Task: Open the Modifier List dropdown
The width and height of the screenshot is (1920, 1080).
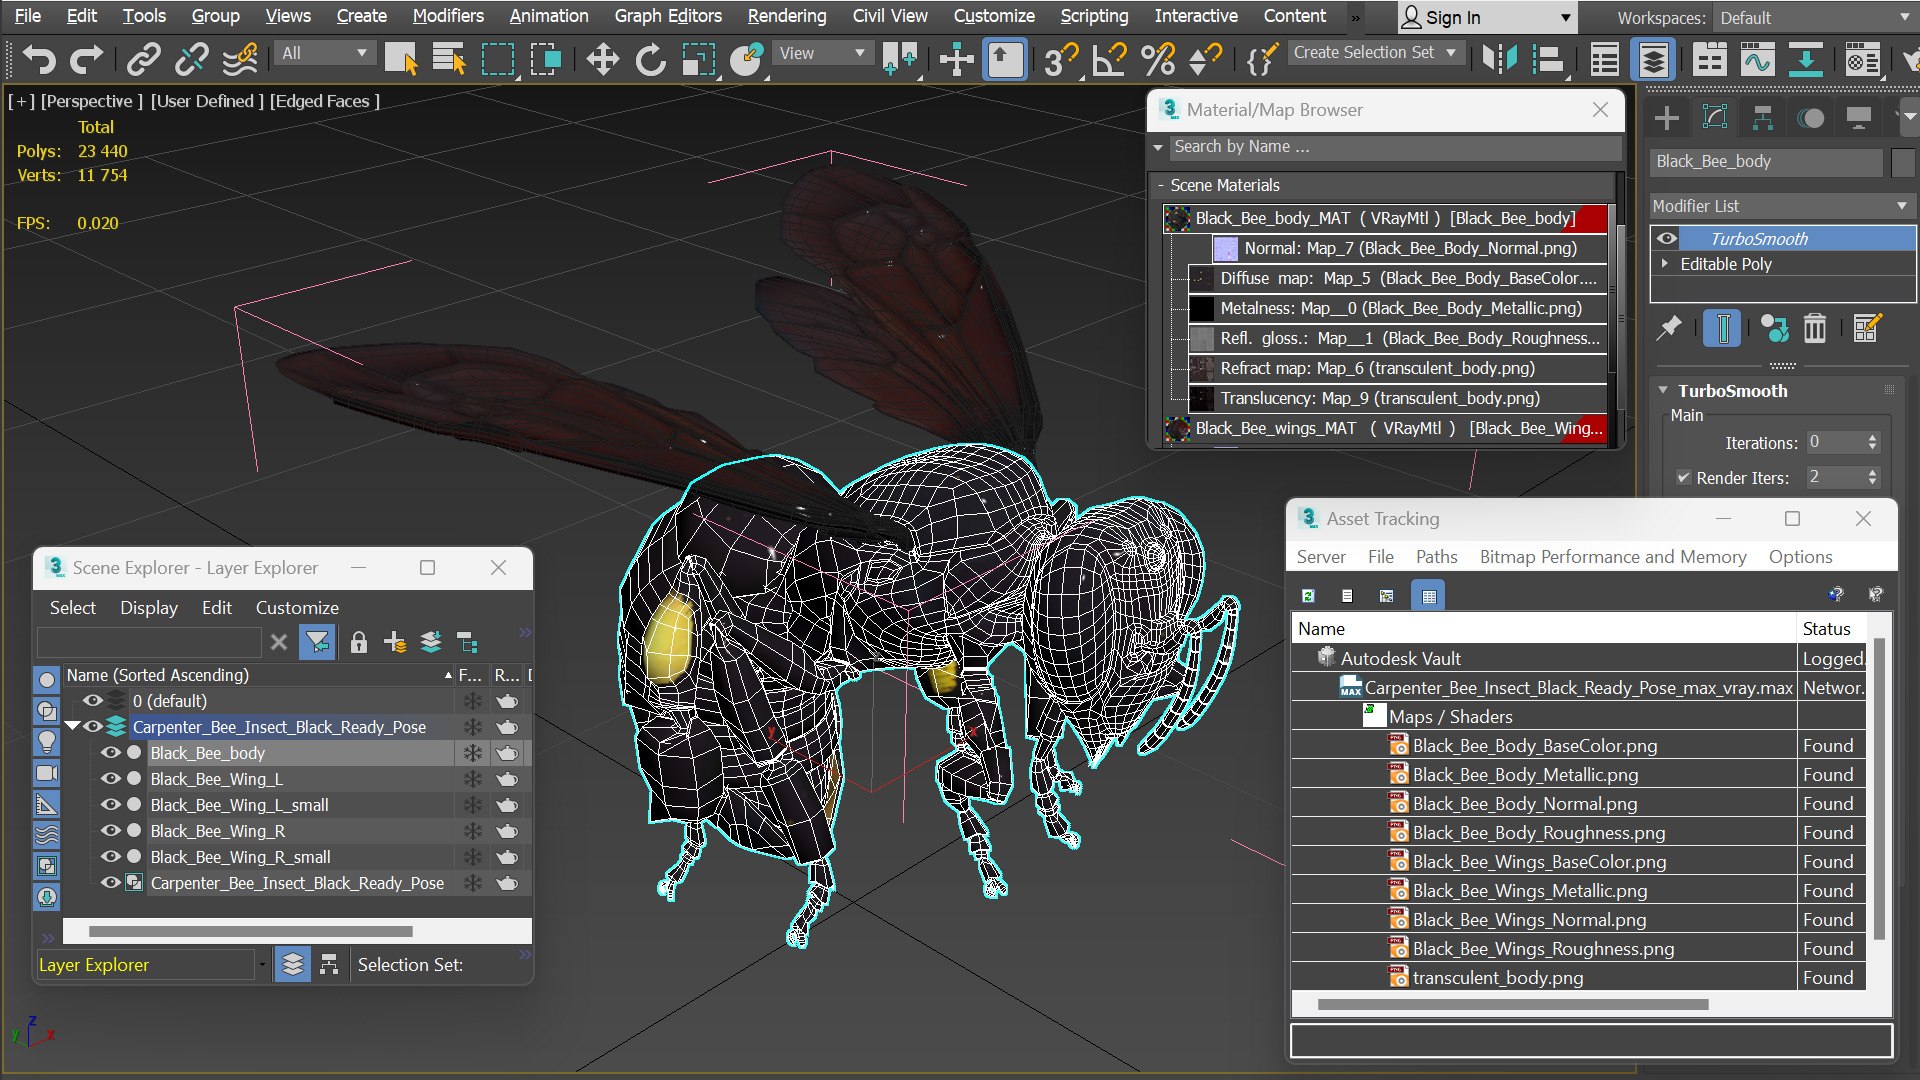Action: tap(1781, 206)
